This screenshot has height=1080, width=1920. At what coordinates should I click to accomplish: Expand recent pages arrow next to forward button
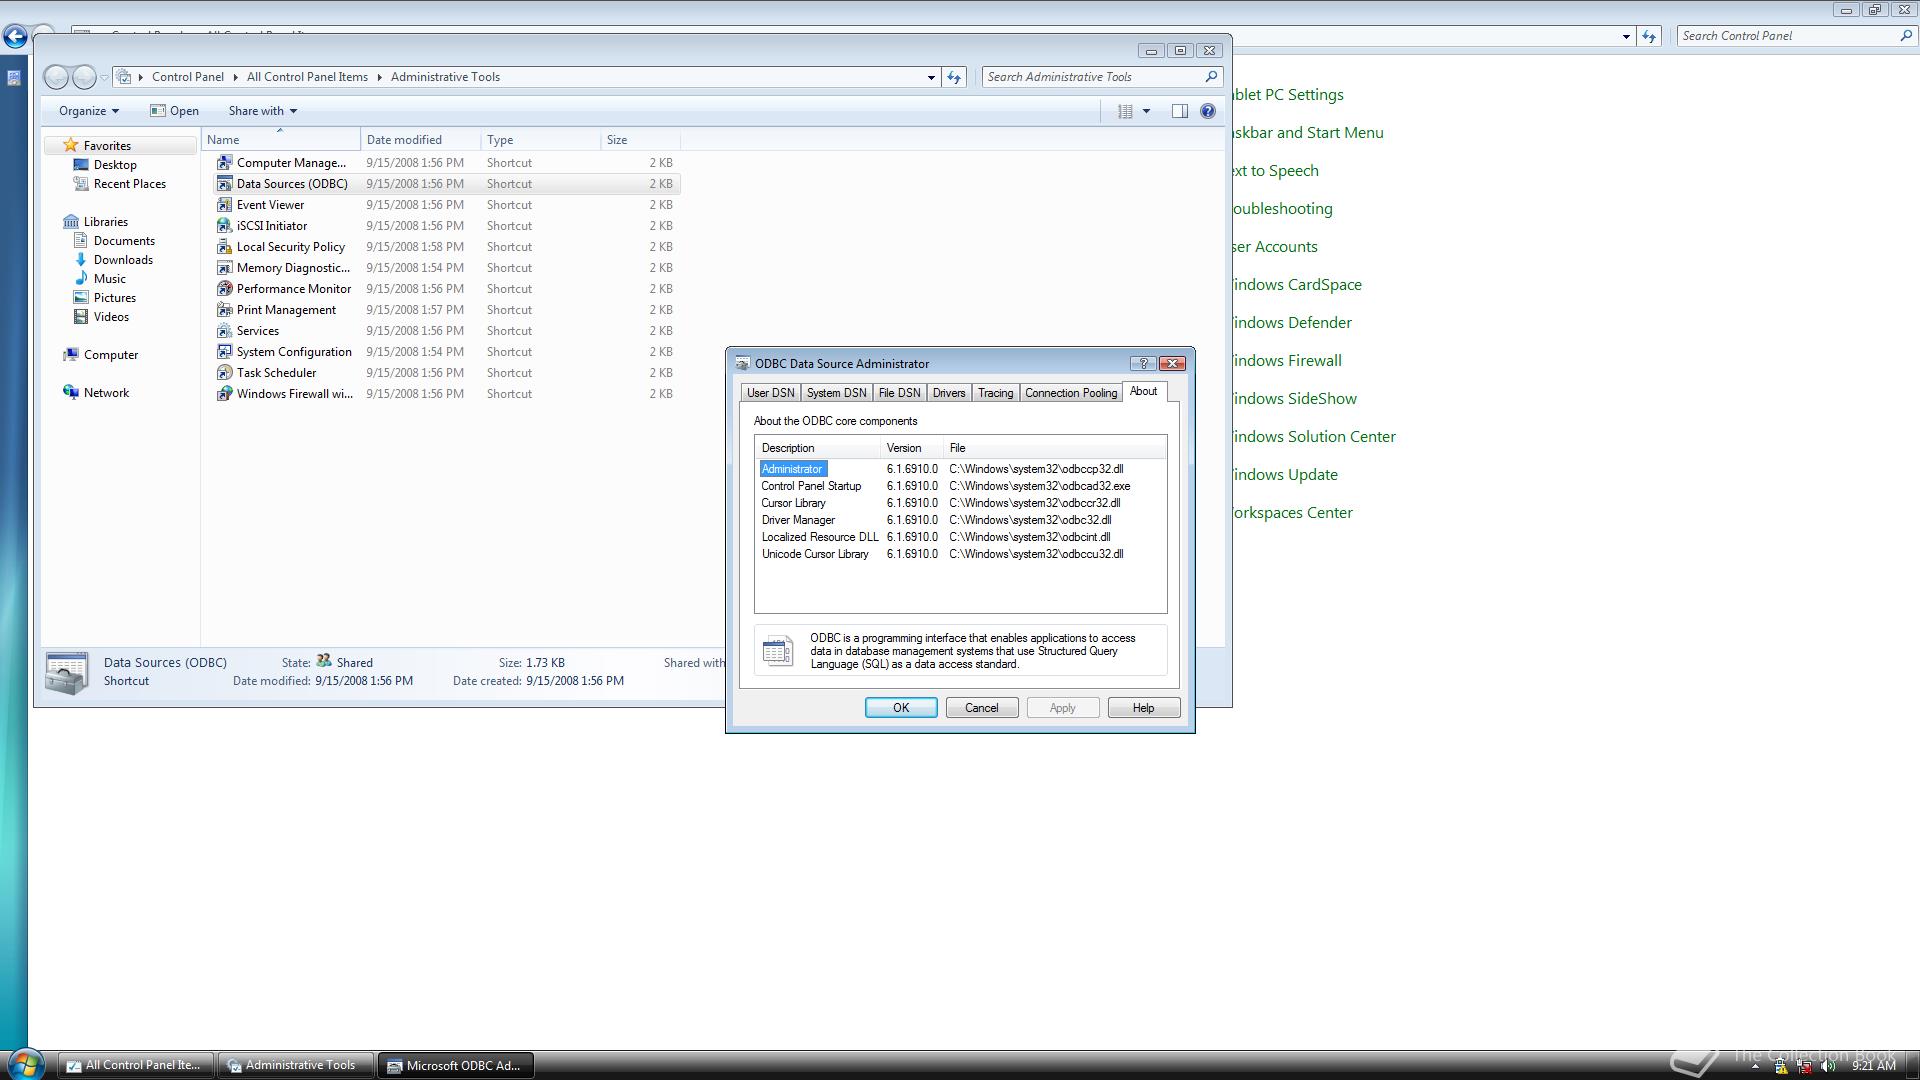[104, 77]
